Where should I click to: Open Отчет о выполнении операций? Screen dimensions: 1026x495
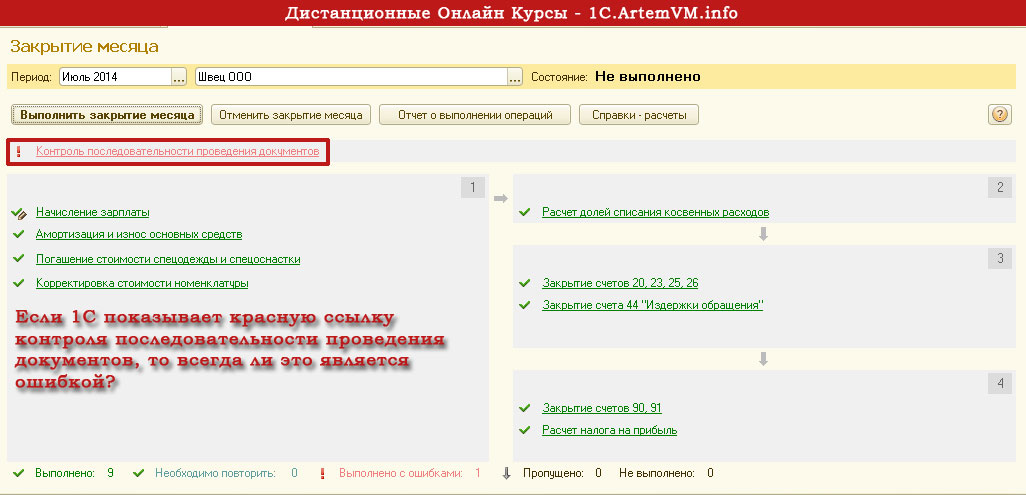click(x=475, y=115)
